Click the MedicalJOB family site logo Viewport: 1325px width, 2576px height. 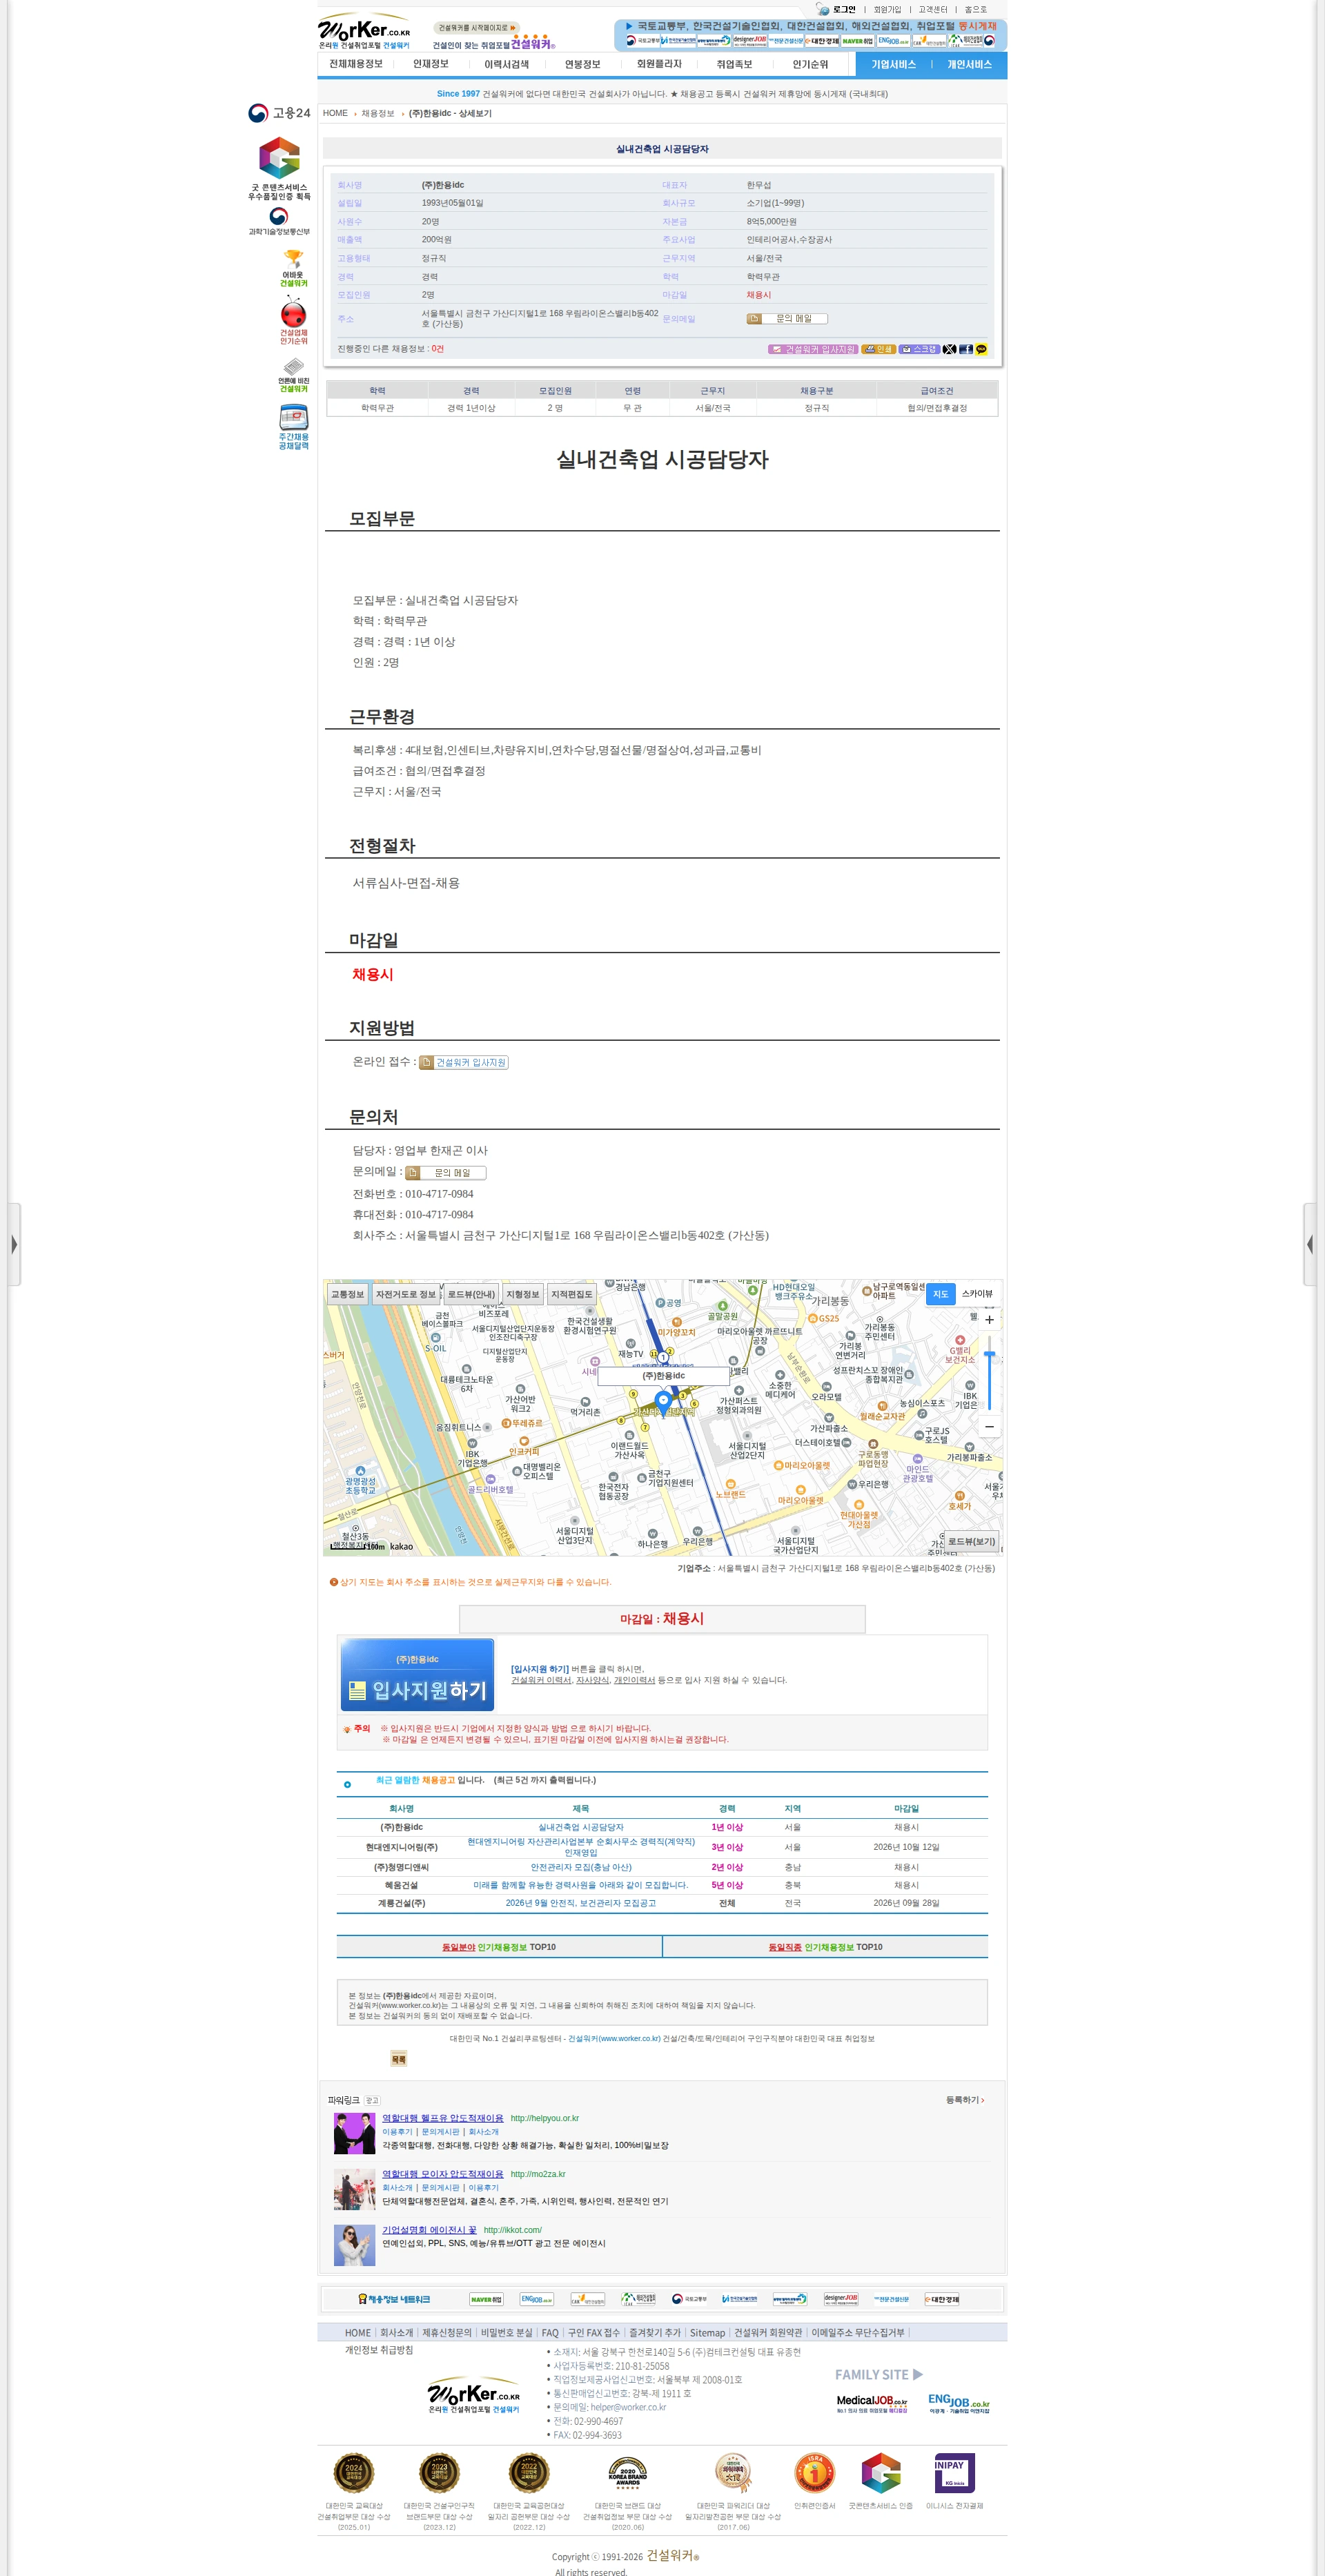pyautogui.click(x=872, y=2404)
